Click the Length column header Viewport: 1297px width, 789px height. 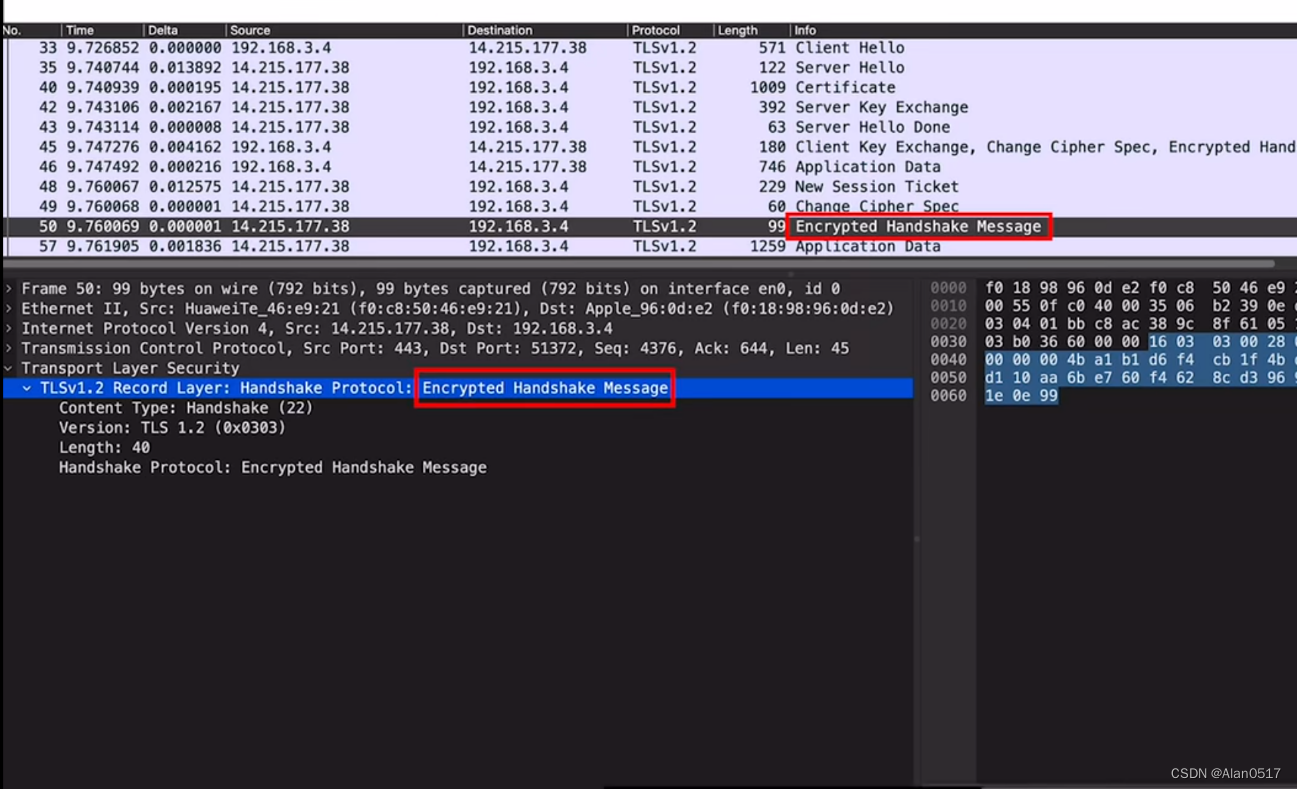(x=752, y=30)
